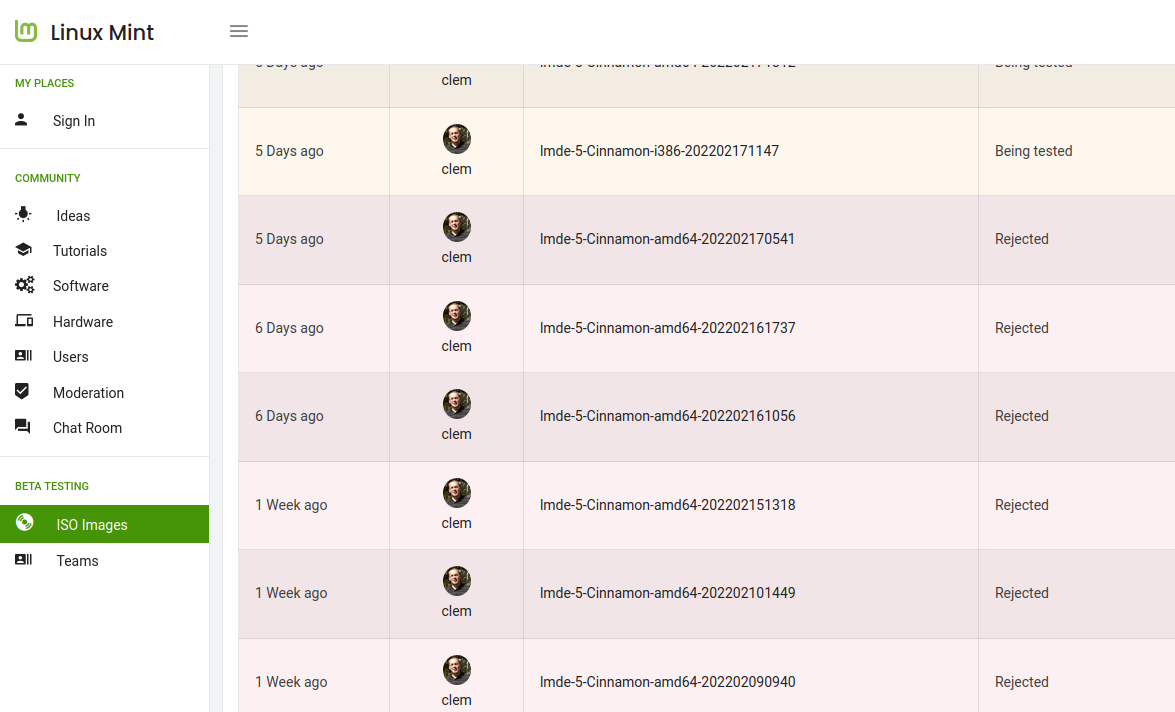Click the Linux Mint logo icon
1175x712 pixels.
click(25, 31)
